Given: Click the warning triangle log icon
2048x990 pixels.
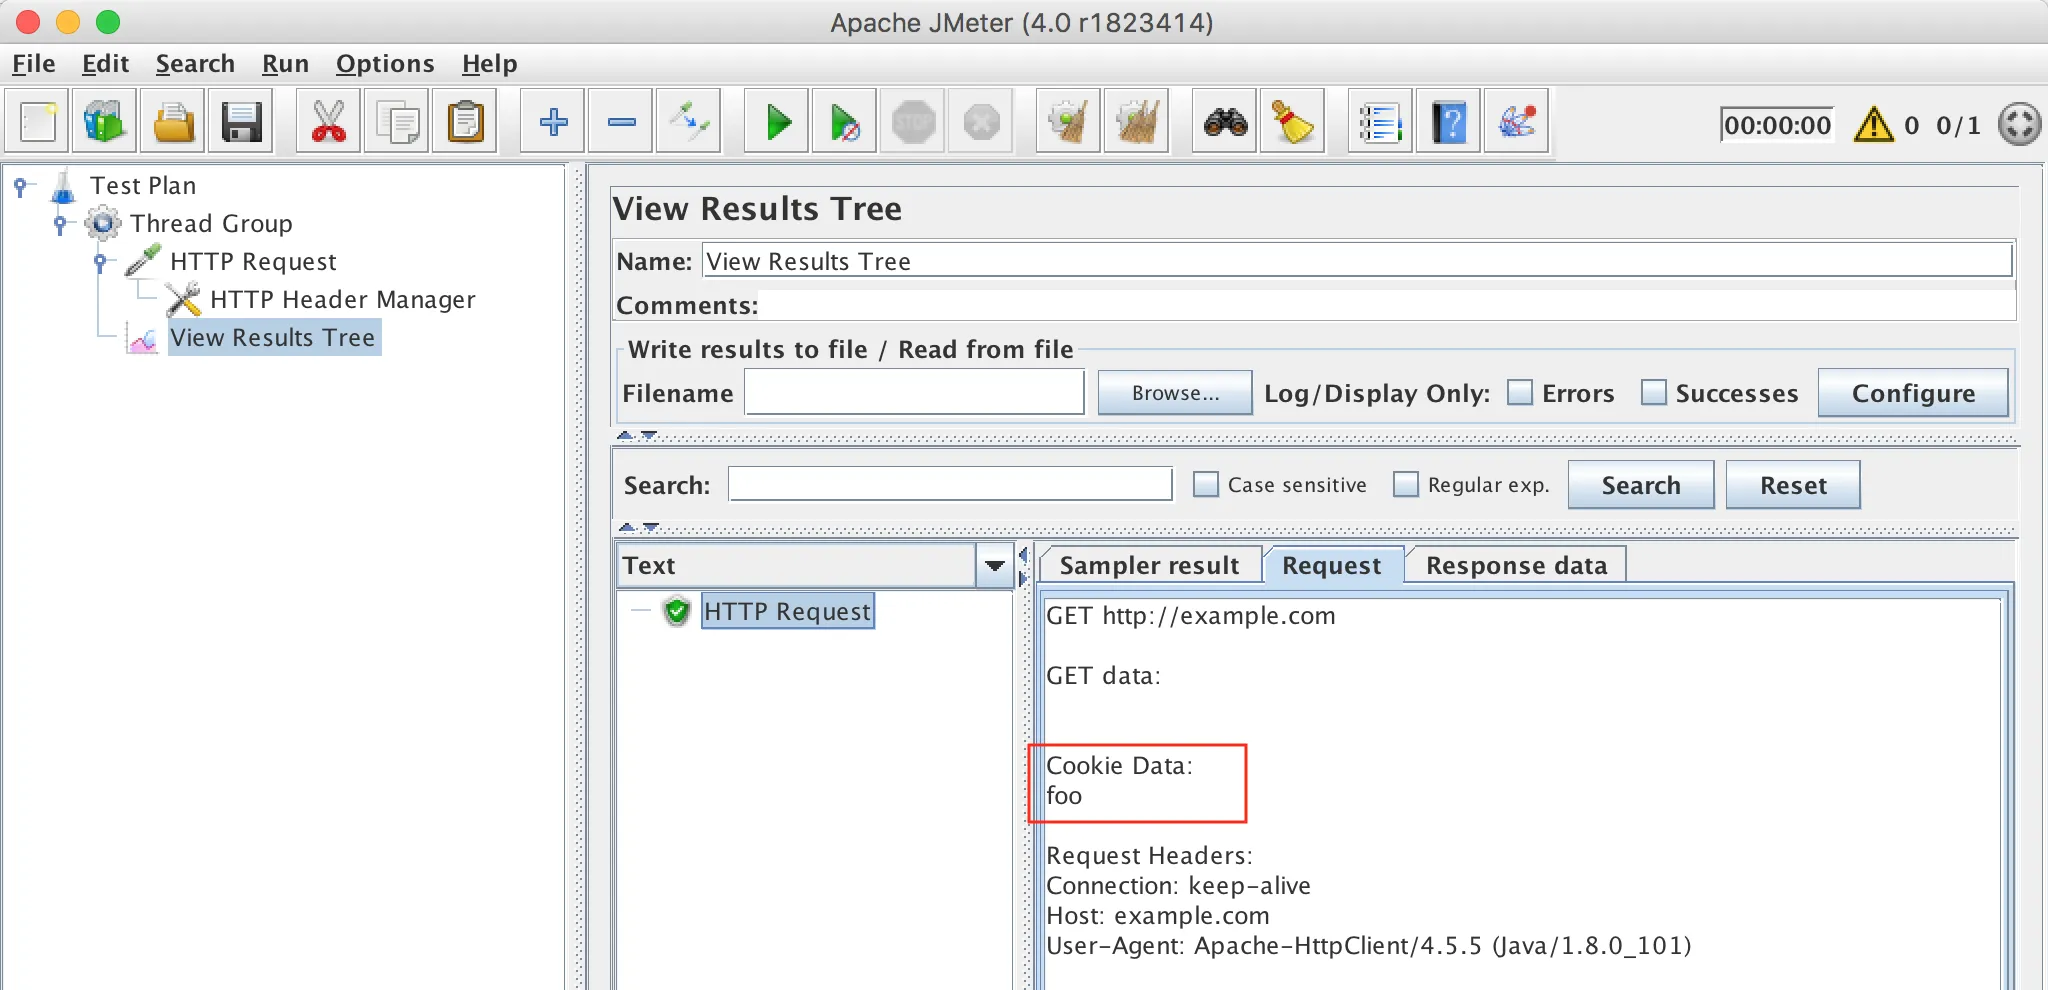Looking at the screenshot, I should tap(1873, 125).
